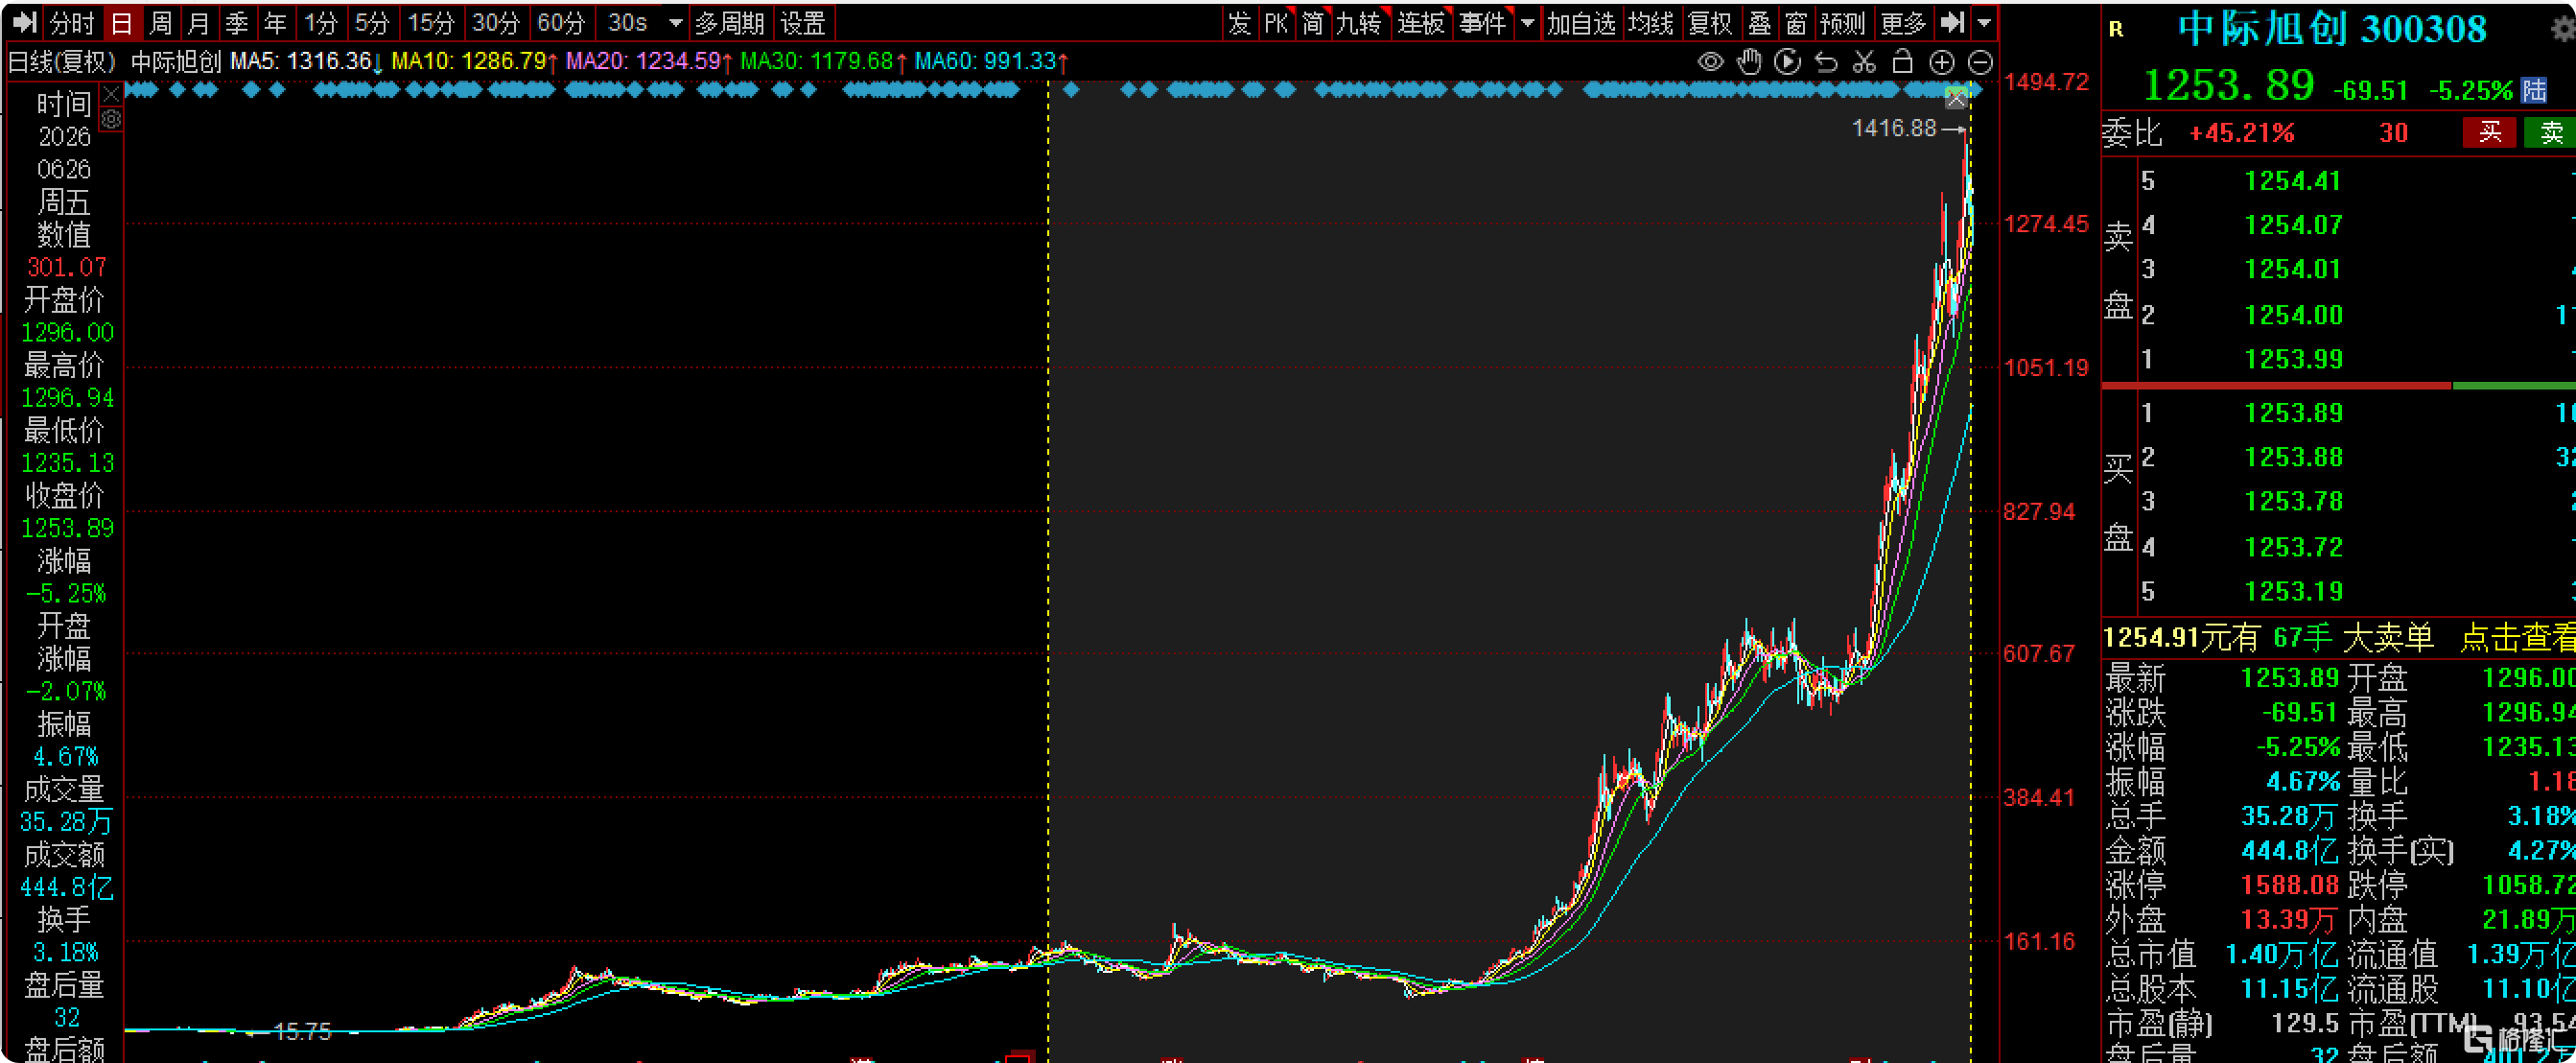This screenshot has width=2576, height=1063.
Task: Switch to the 周 weekly tab
Action: [161, 23]
